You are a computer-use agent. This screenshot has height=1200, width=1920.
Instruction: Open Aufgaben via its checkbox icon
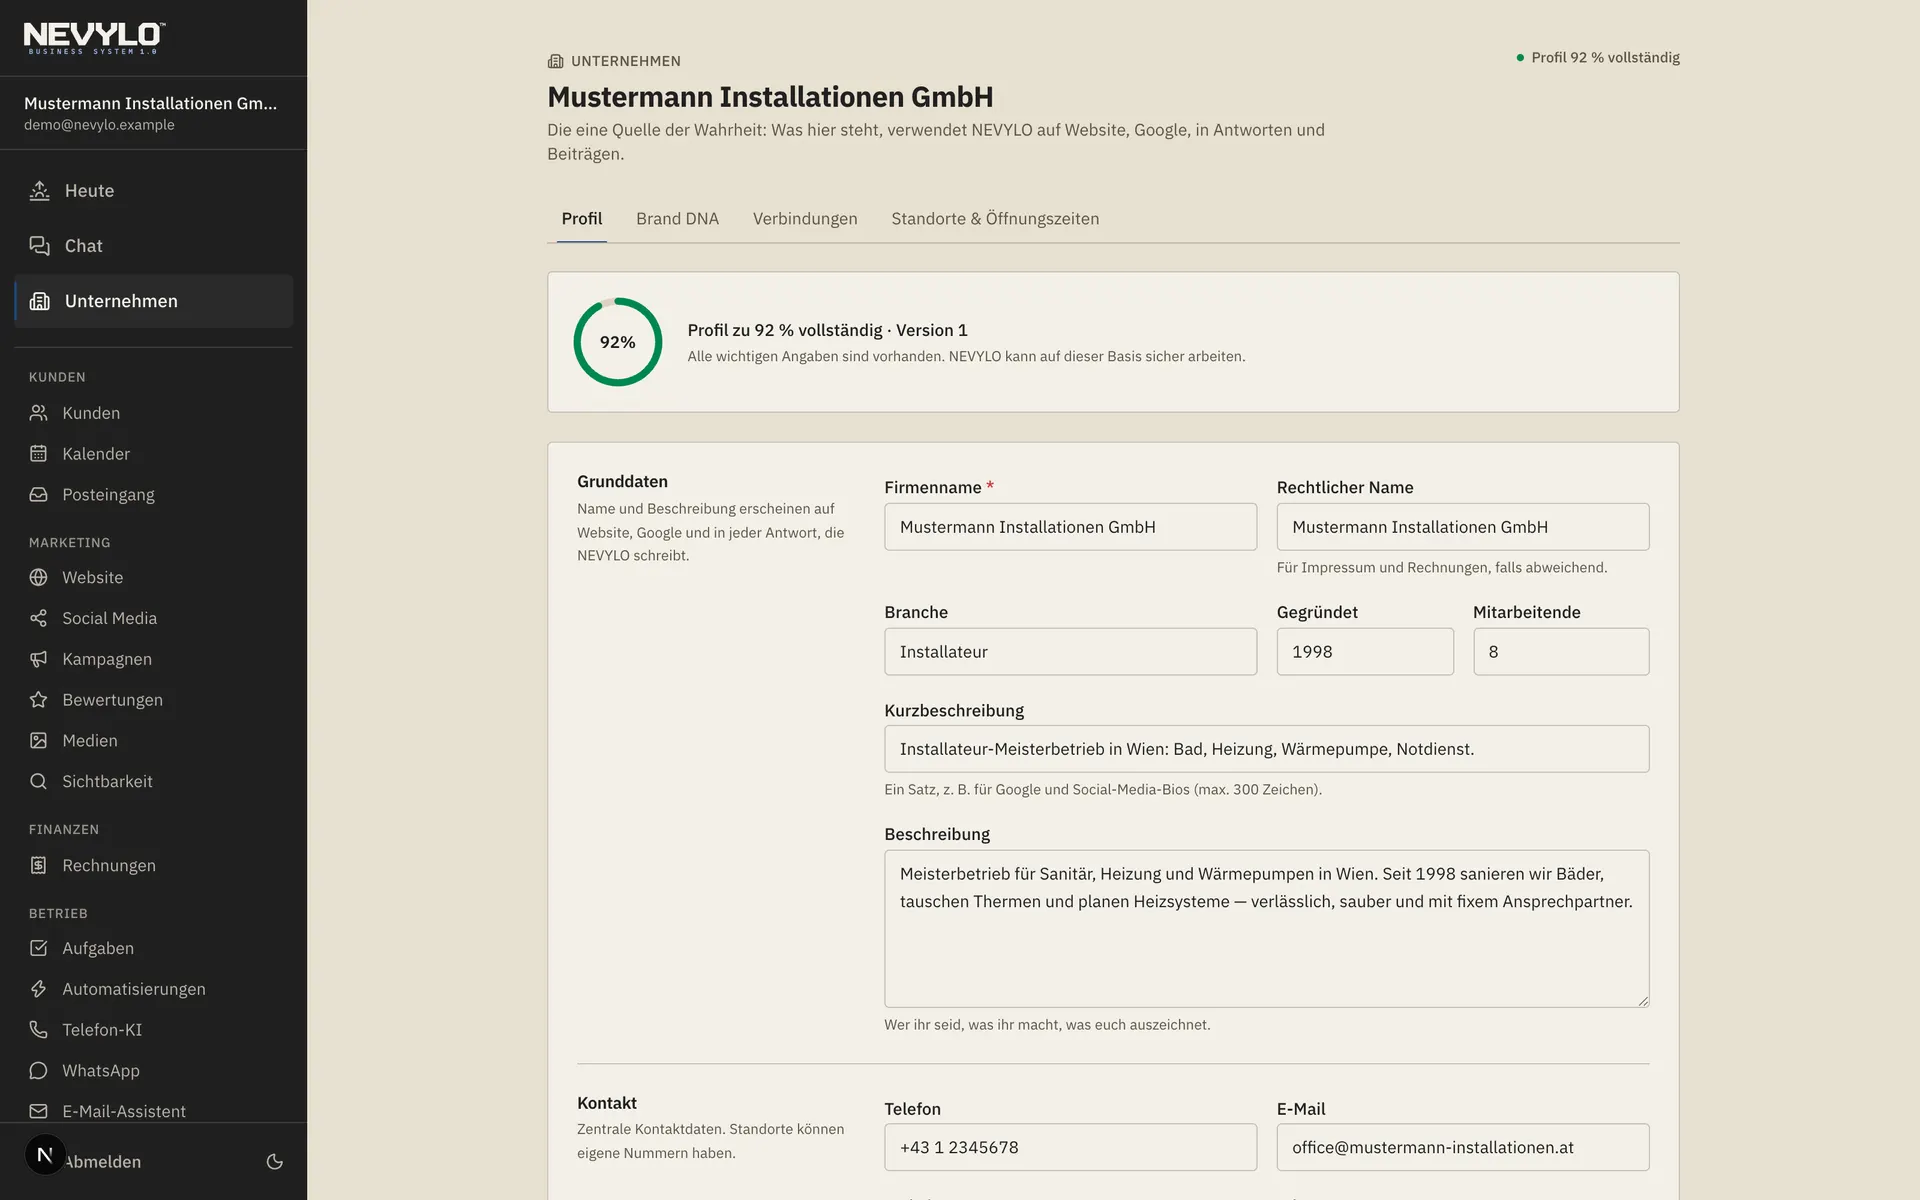tap(38, 948)
